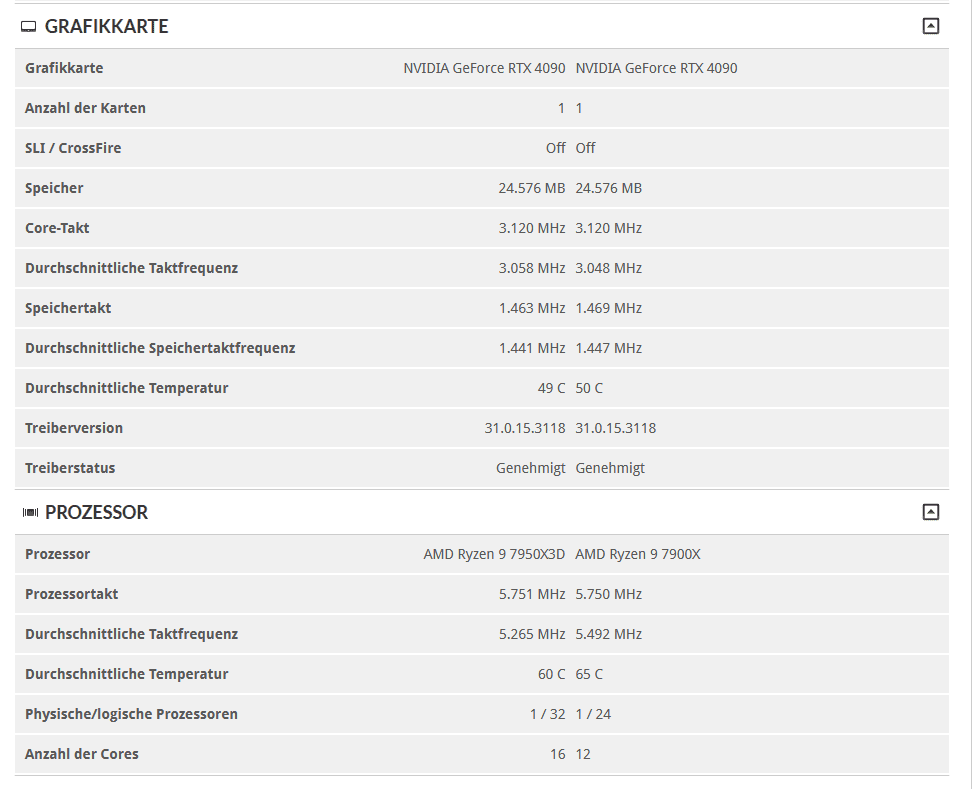Screen dimensions: 972x789
Task: Click the 49 C temperature value
Action: [x=552, y=388]
